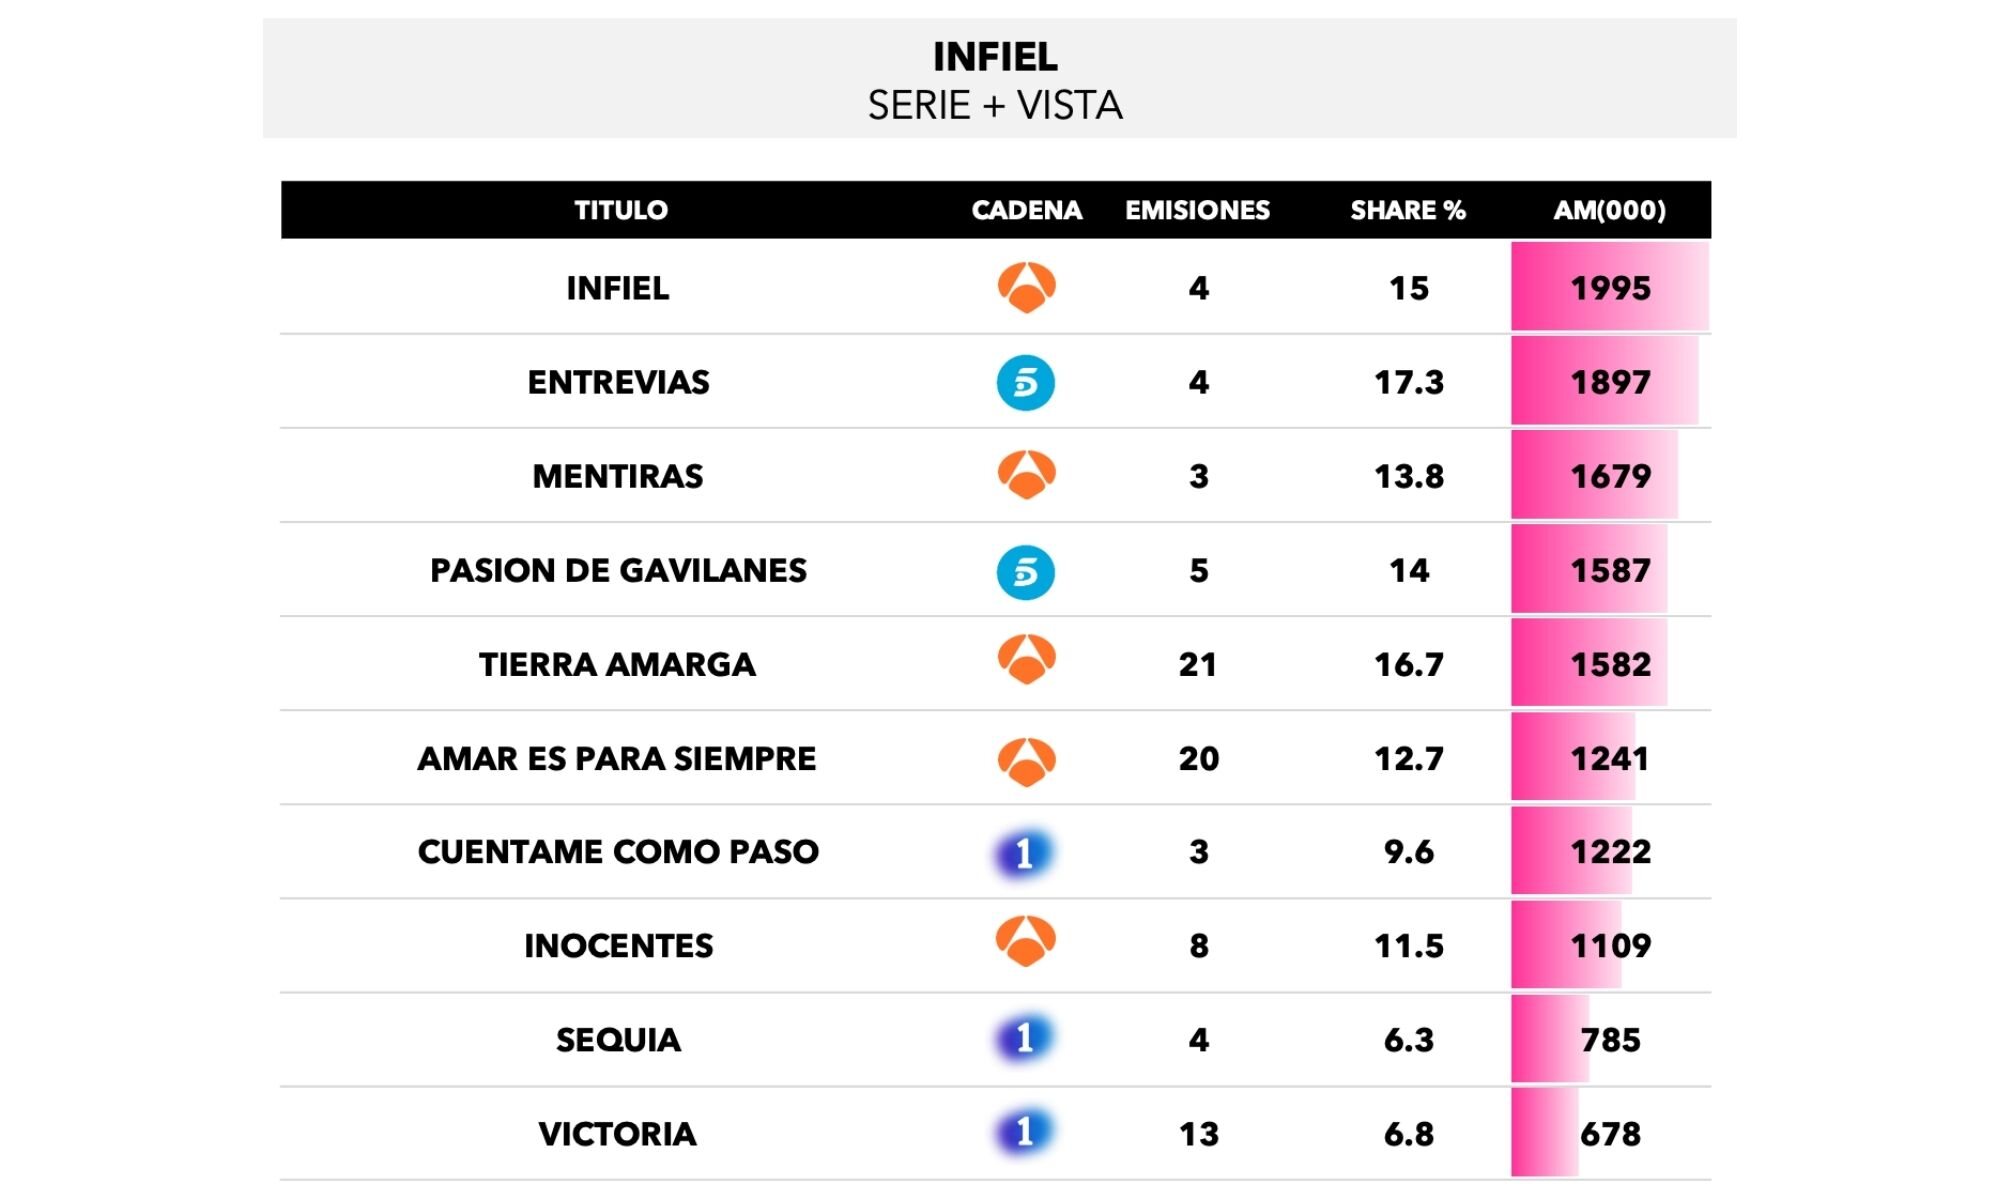2000x1200 pixels.
Task: Click the CADENA column header
Action: (1026, 210)
